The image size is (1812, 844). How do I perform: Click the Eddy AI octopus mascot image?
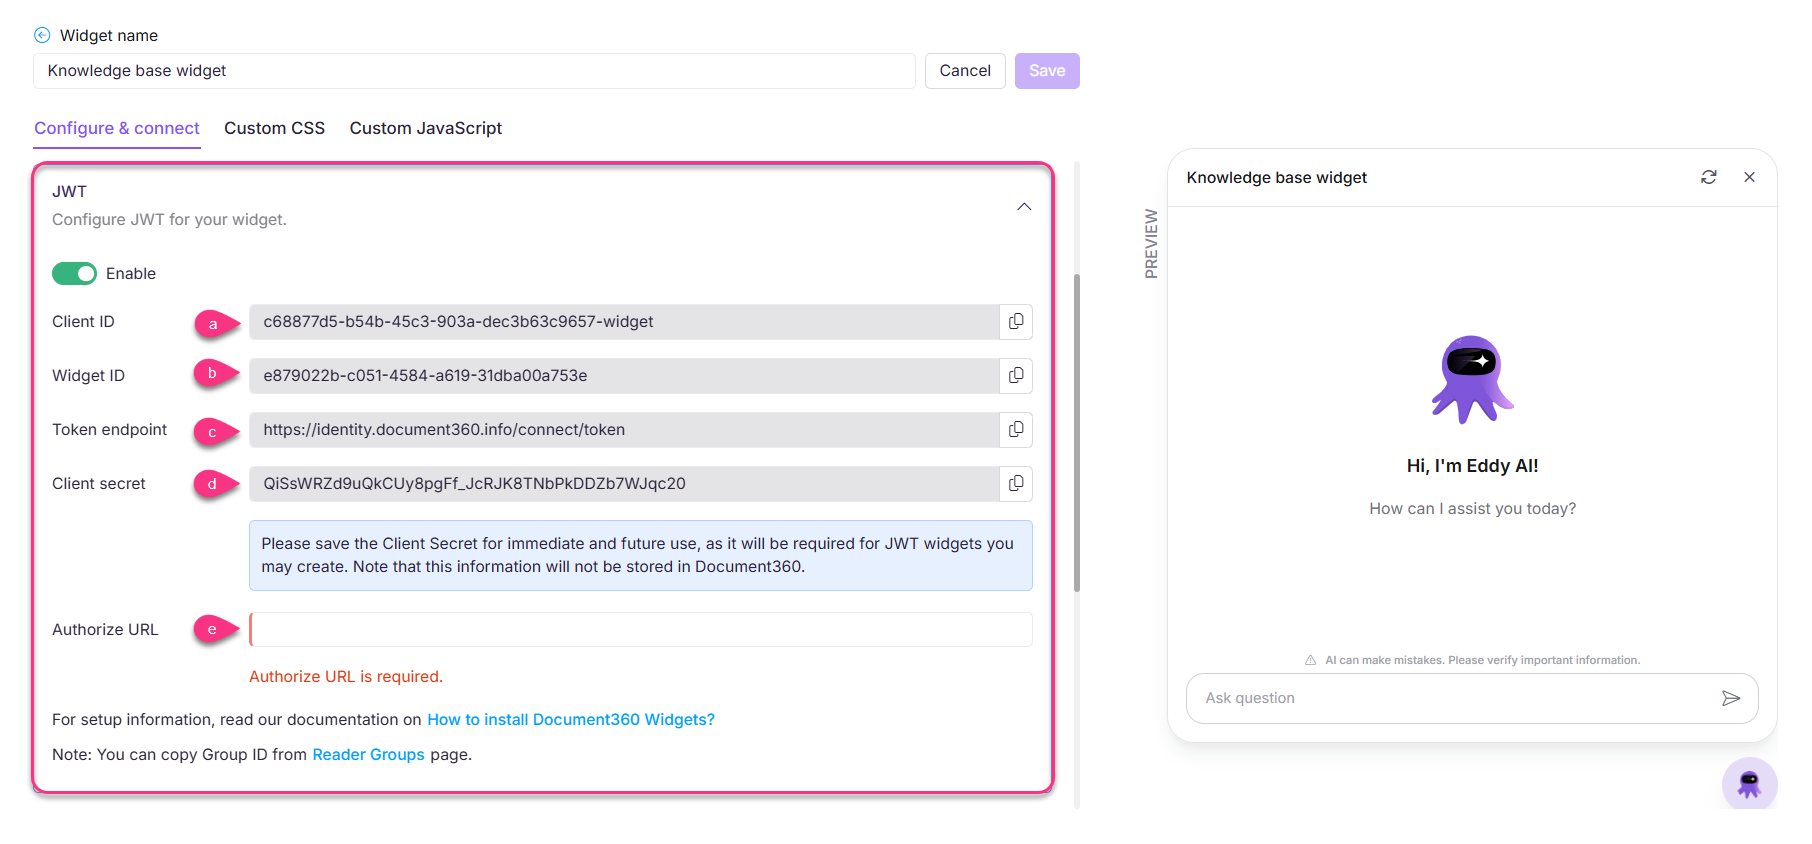pos(1472,380)
